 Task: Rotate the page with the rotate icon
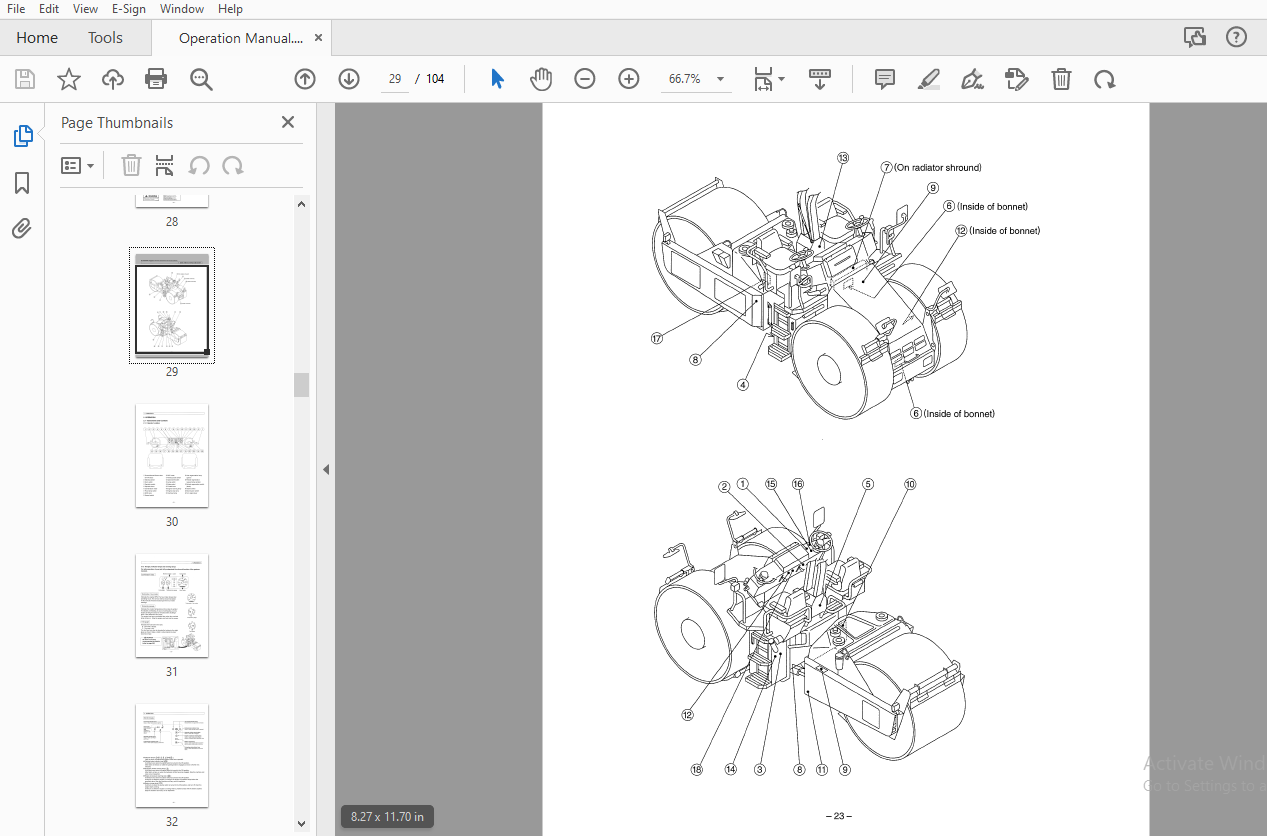pos(1105,79)
